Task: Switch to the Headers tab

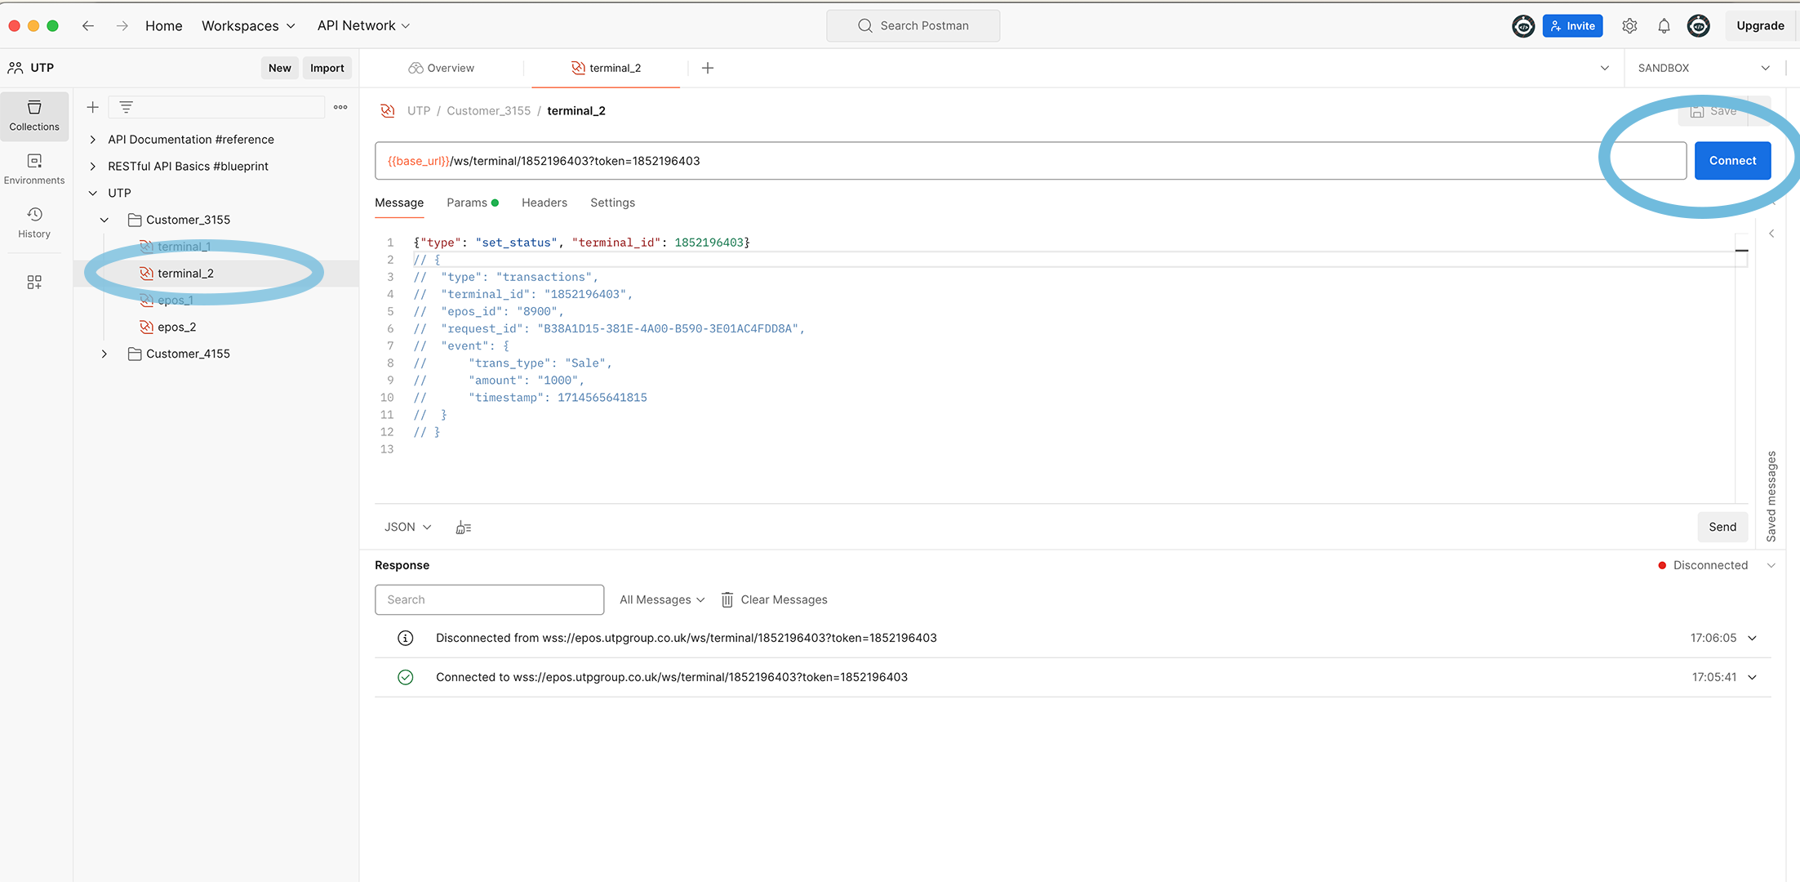Action: point(544,203)
